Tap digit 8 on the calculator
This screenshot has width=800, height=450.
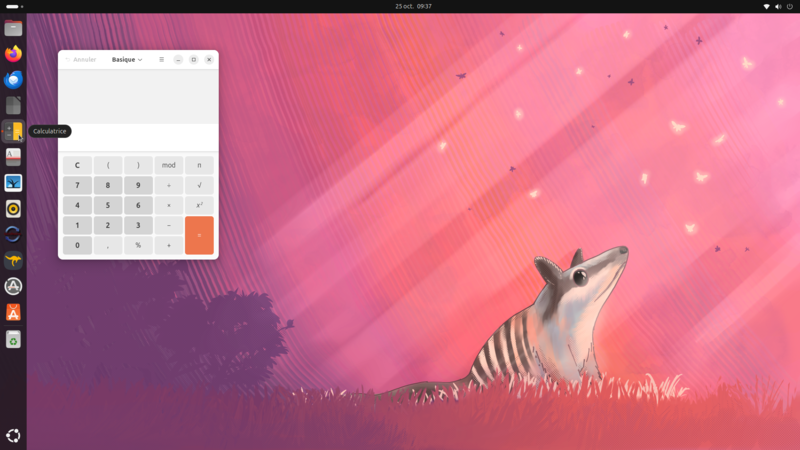click(108, 185)
